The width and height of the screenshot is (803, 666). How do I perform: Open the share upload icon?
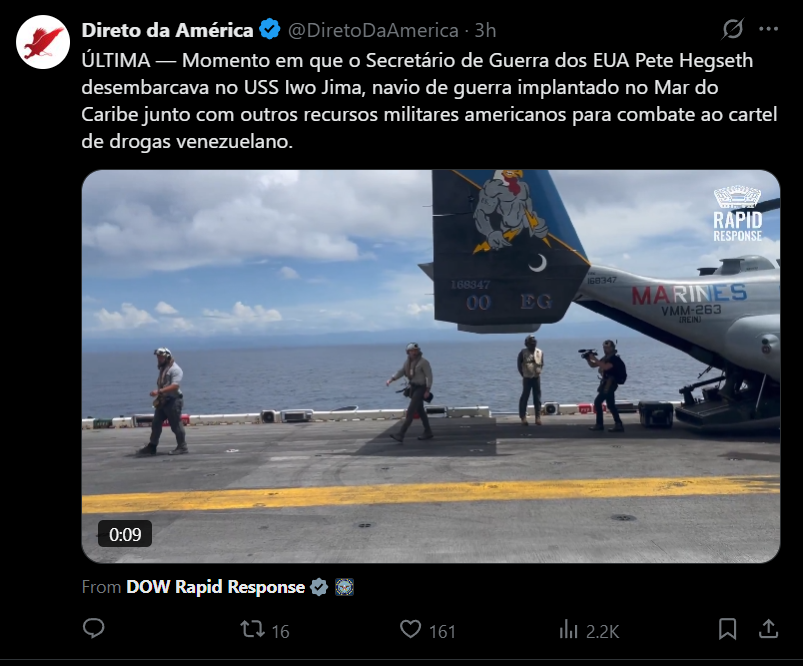pyautogui.click(x=768, y=629)
